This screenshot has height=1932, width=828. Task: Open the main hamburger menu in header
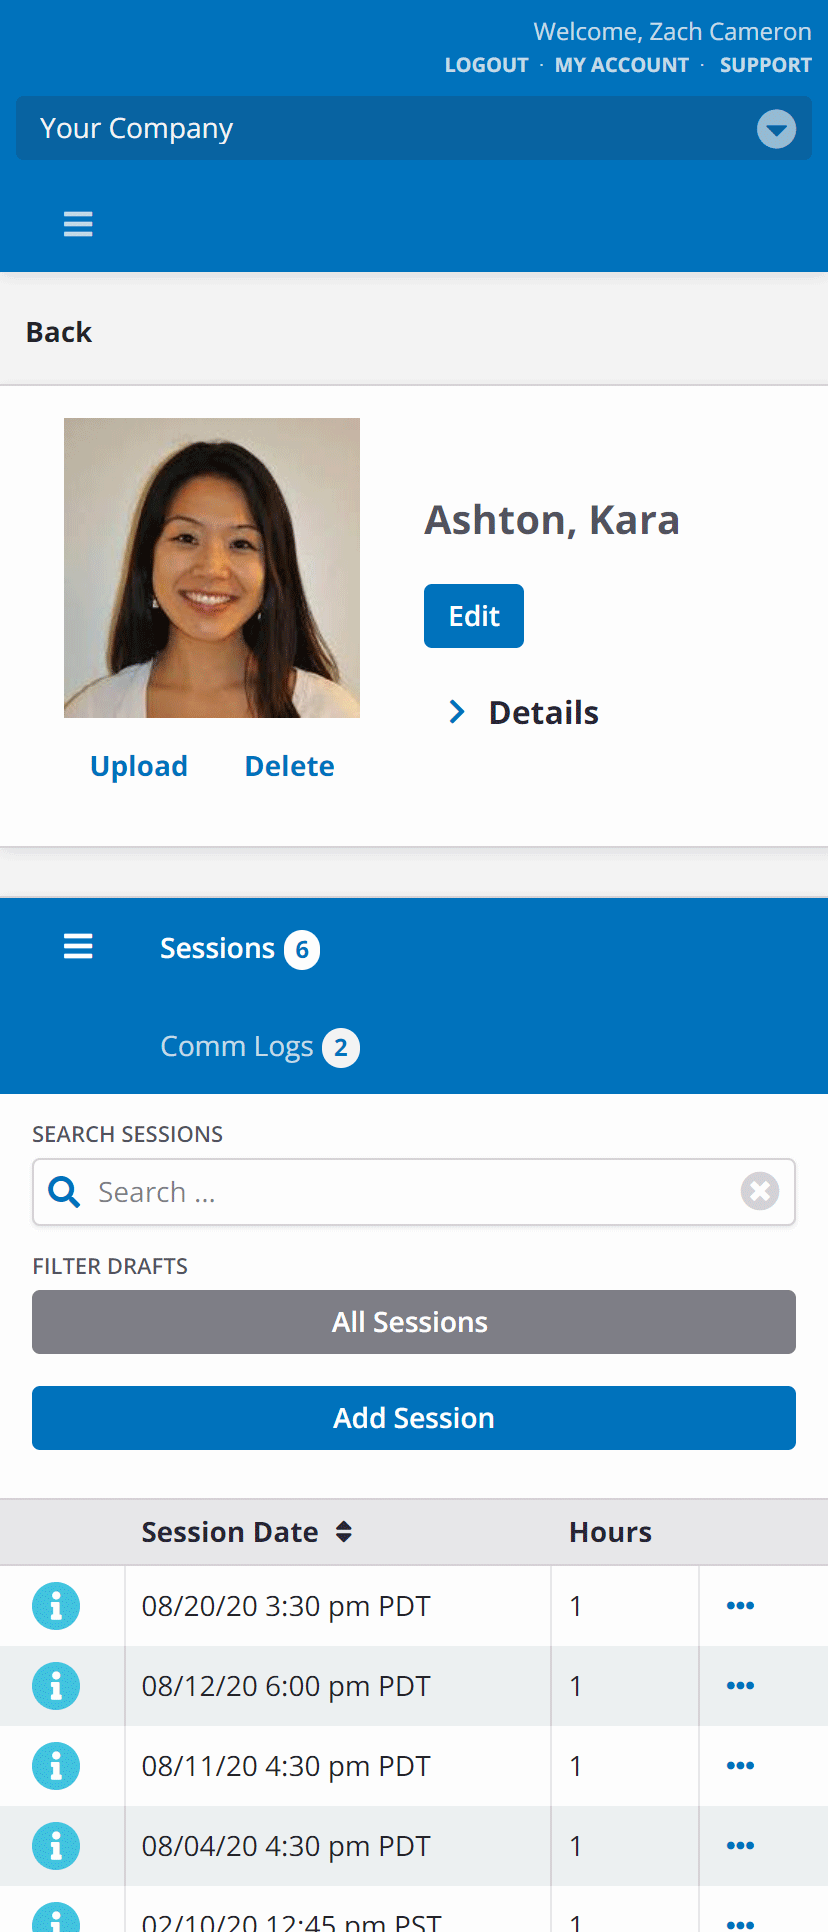click(x=78, y=224)
